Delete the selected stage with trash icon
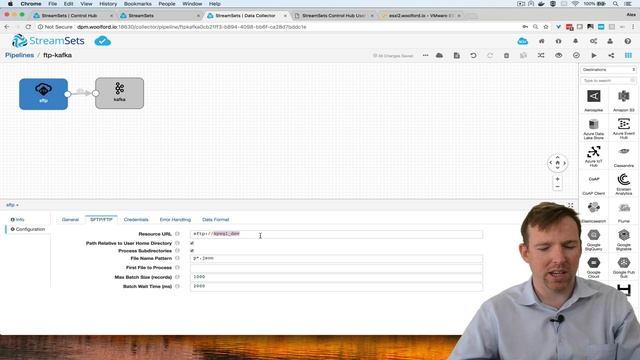Viewport: 640px width, 360px height. pos(506,56)
